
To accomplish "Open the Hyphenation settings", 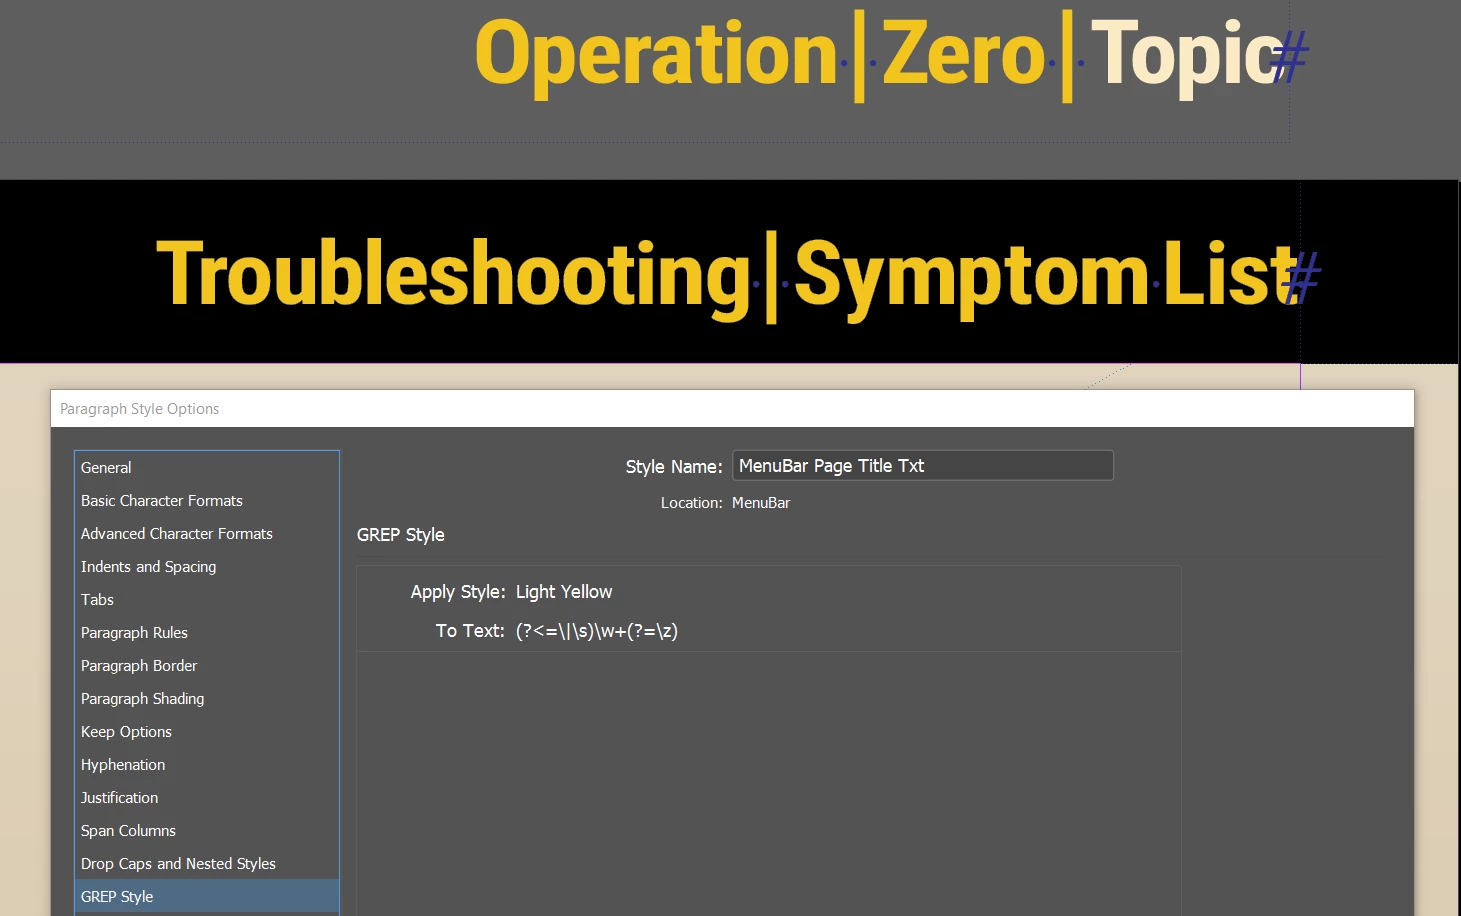I will click(x=206, y=765).
